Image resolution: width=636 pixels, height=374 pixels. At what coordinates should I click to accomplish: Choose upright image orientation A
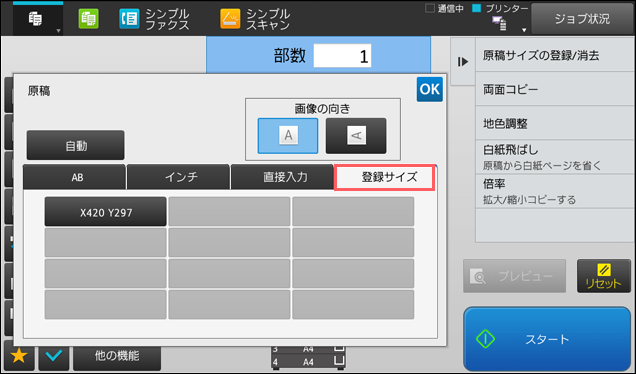288,136
